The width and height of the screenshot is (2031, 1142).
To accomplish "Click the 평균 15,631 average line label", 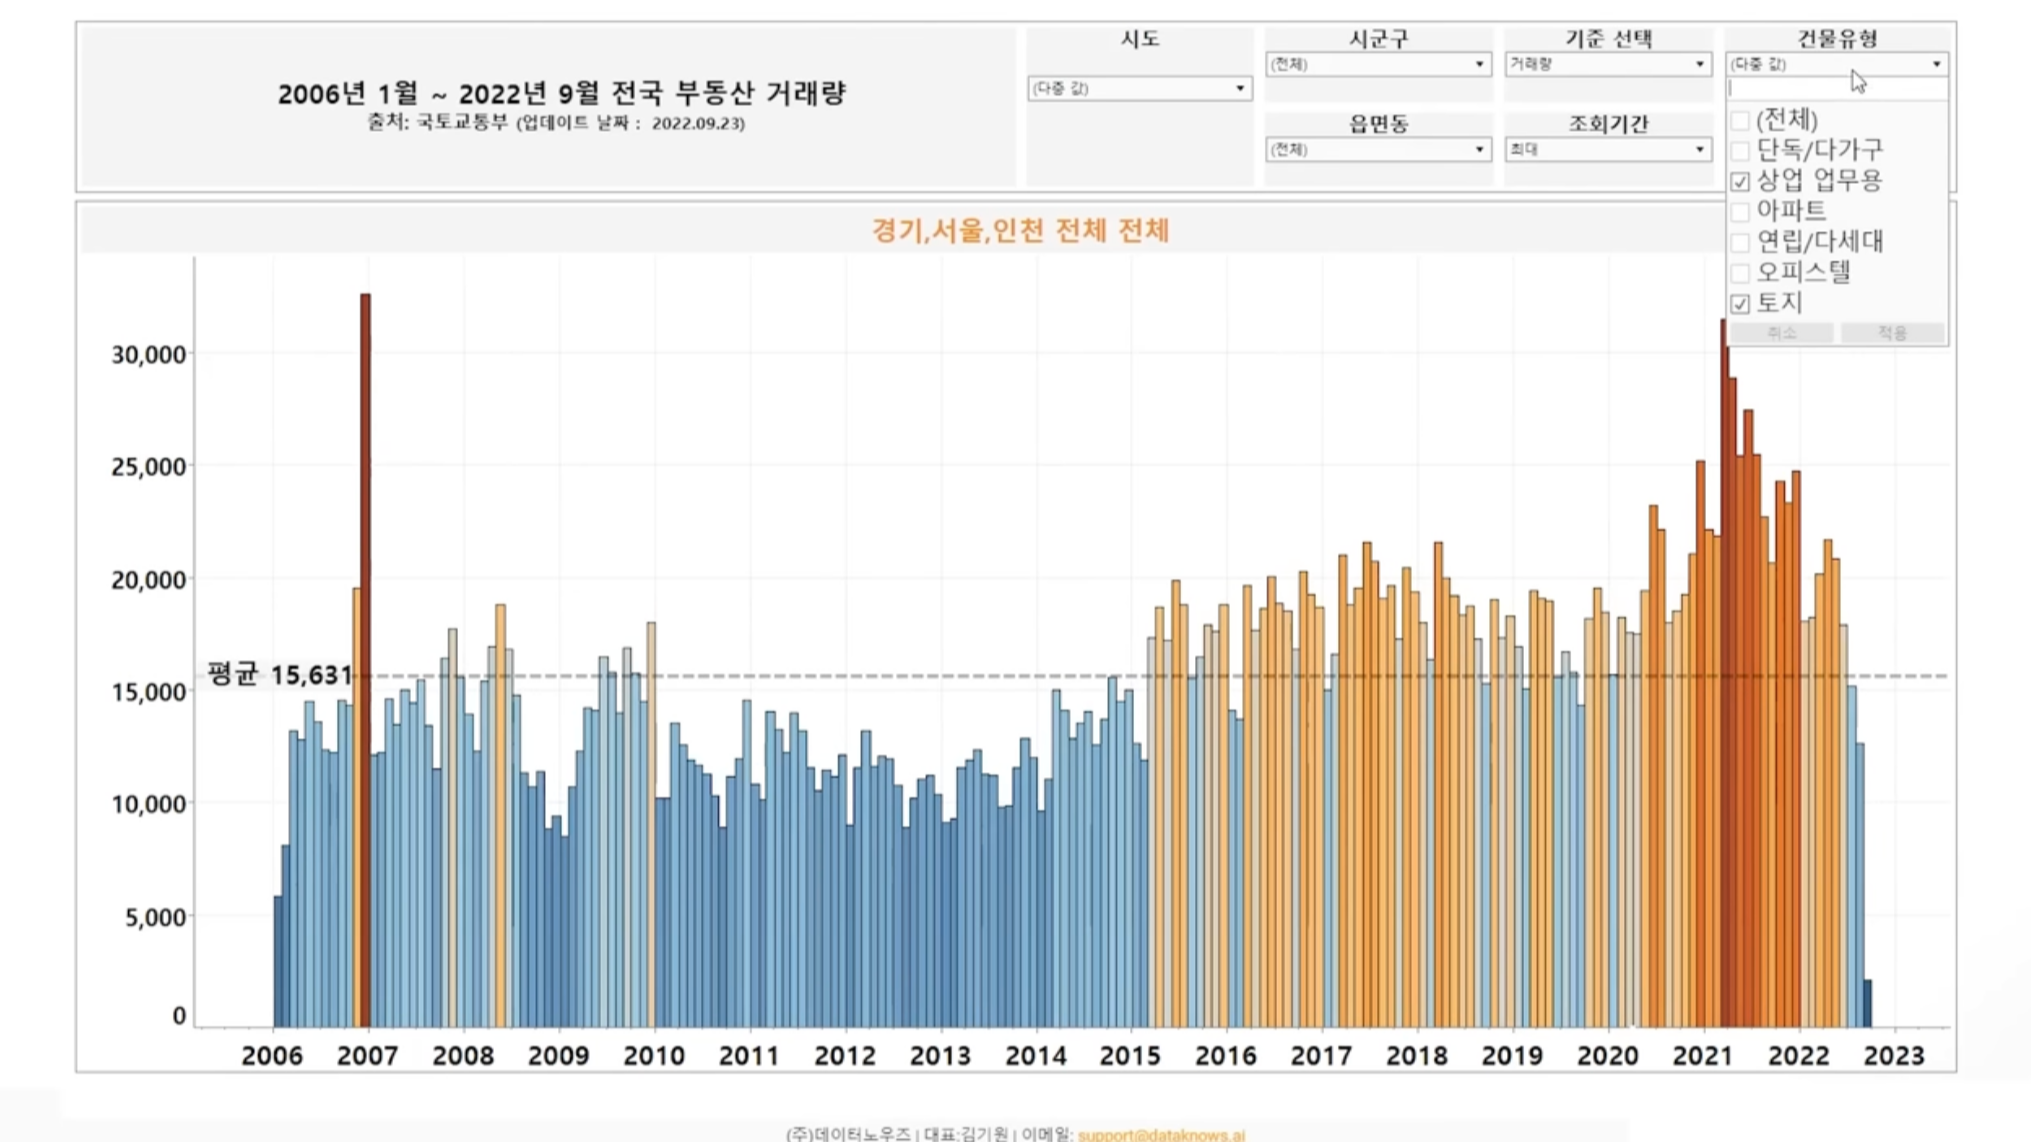I will point(280,675).
